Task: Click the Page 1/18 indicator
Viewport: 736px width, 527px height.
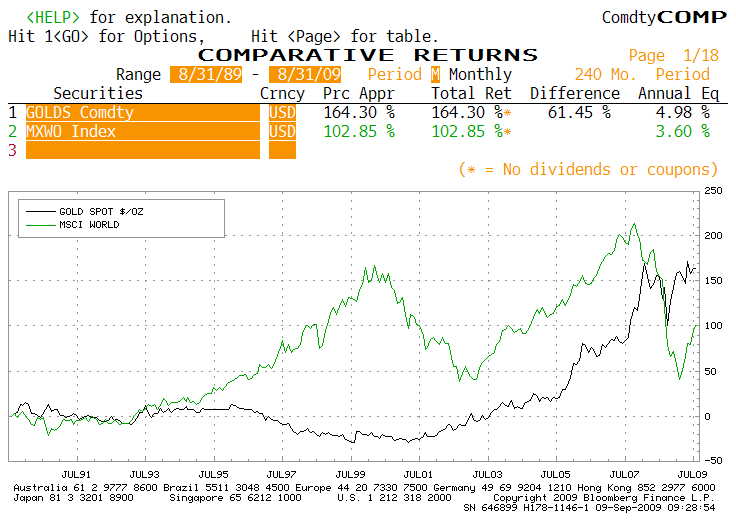Action: (x=674, y=55)
